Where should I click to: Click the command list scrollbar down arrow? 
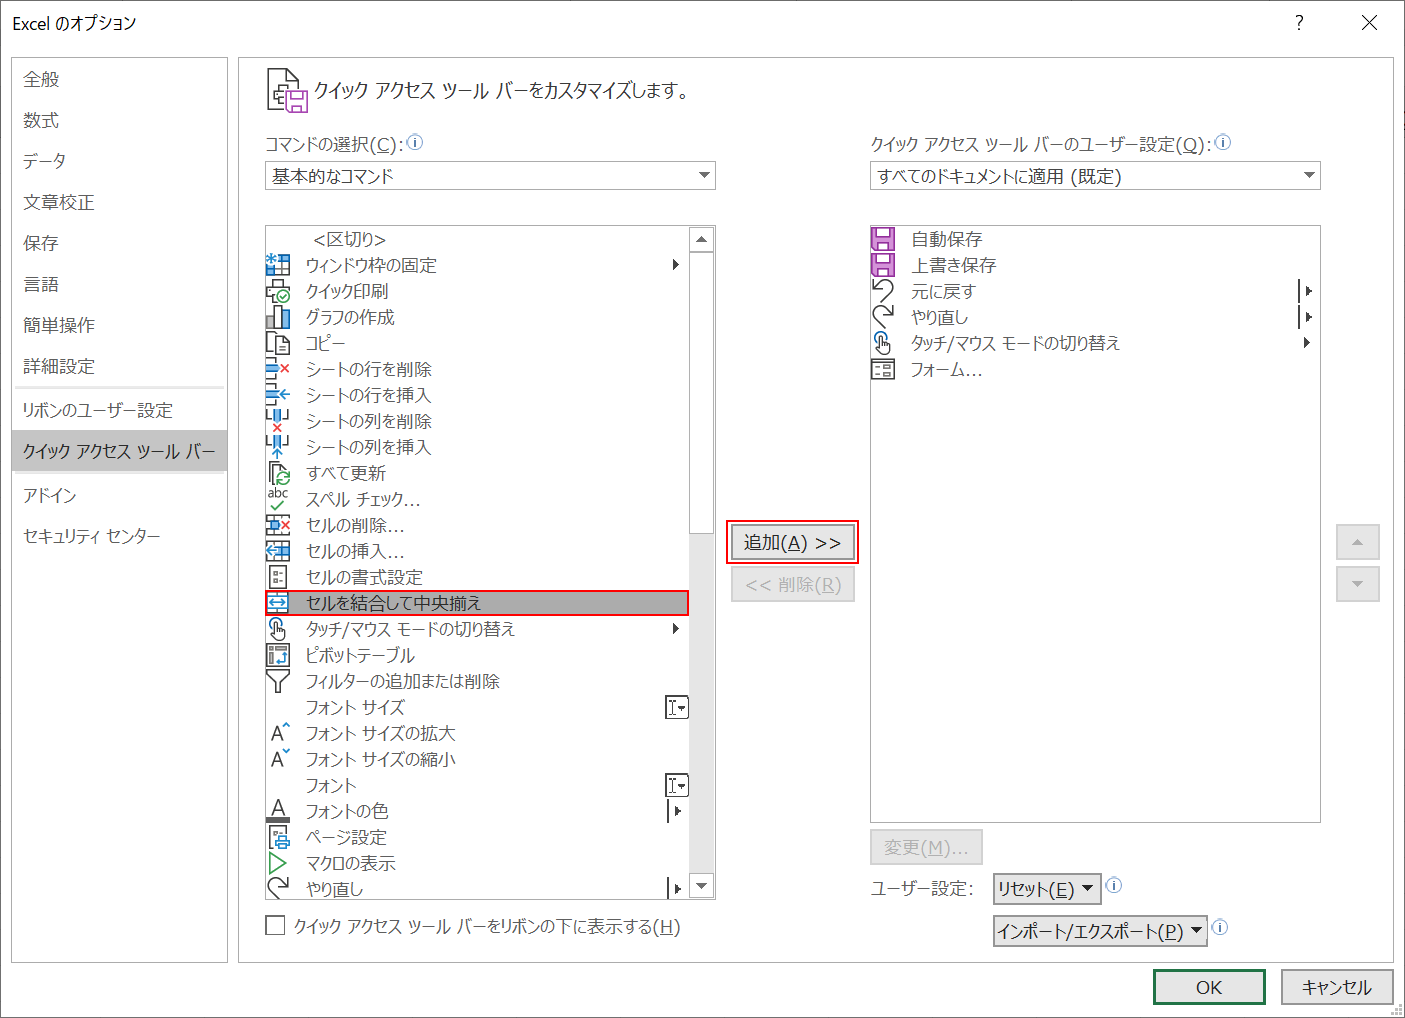[702, 886]
